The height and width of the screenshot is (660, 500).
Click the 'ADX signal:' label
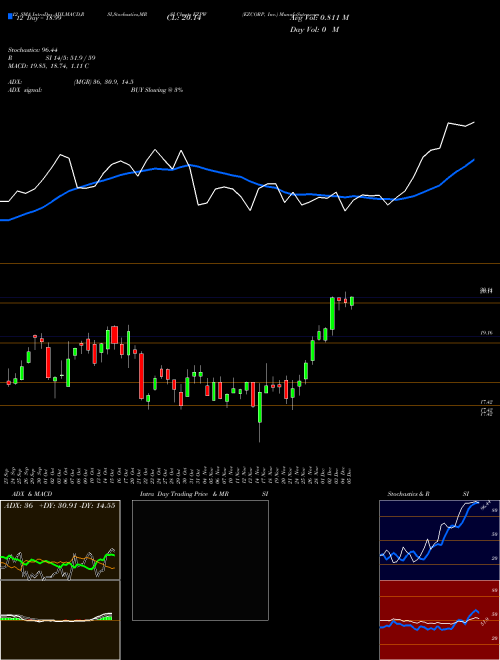coord(24,90)
